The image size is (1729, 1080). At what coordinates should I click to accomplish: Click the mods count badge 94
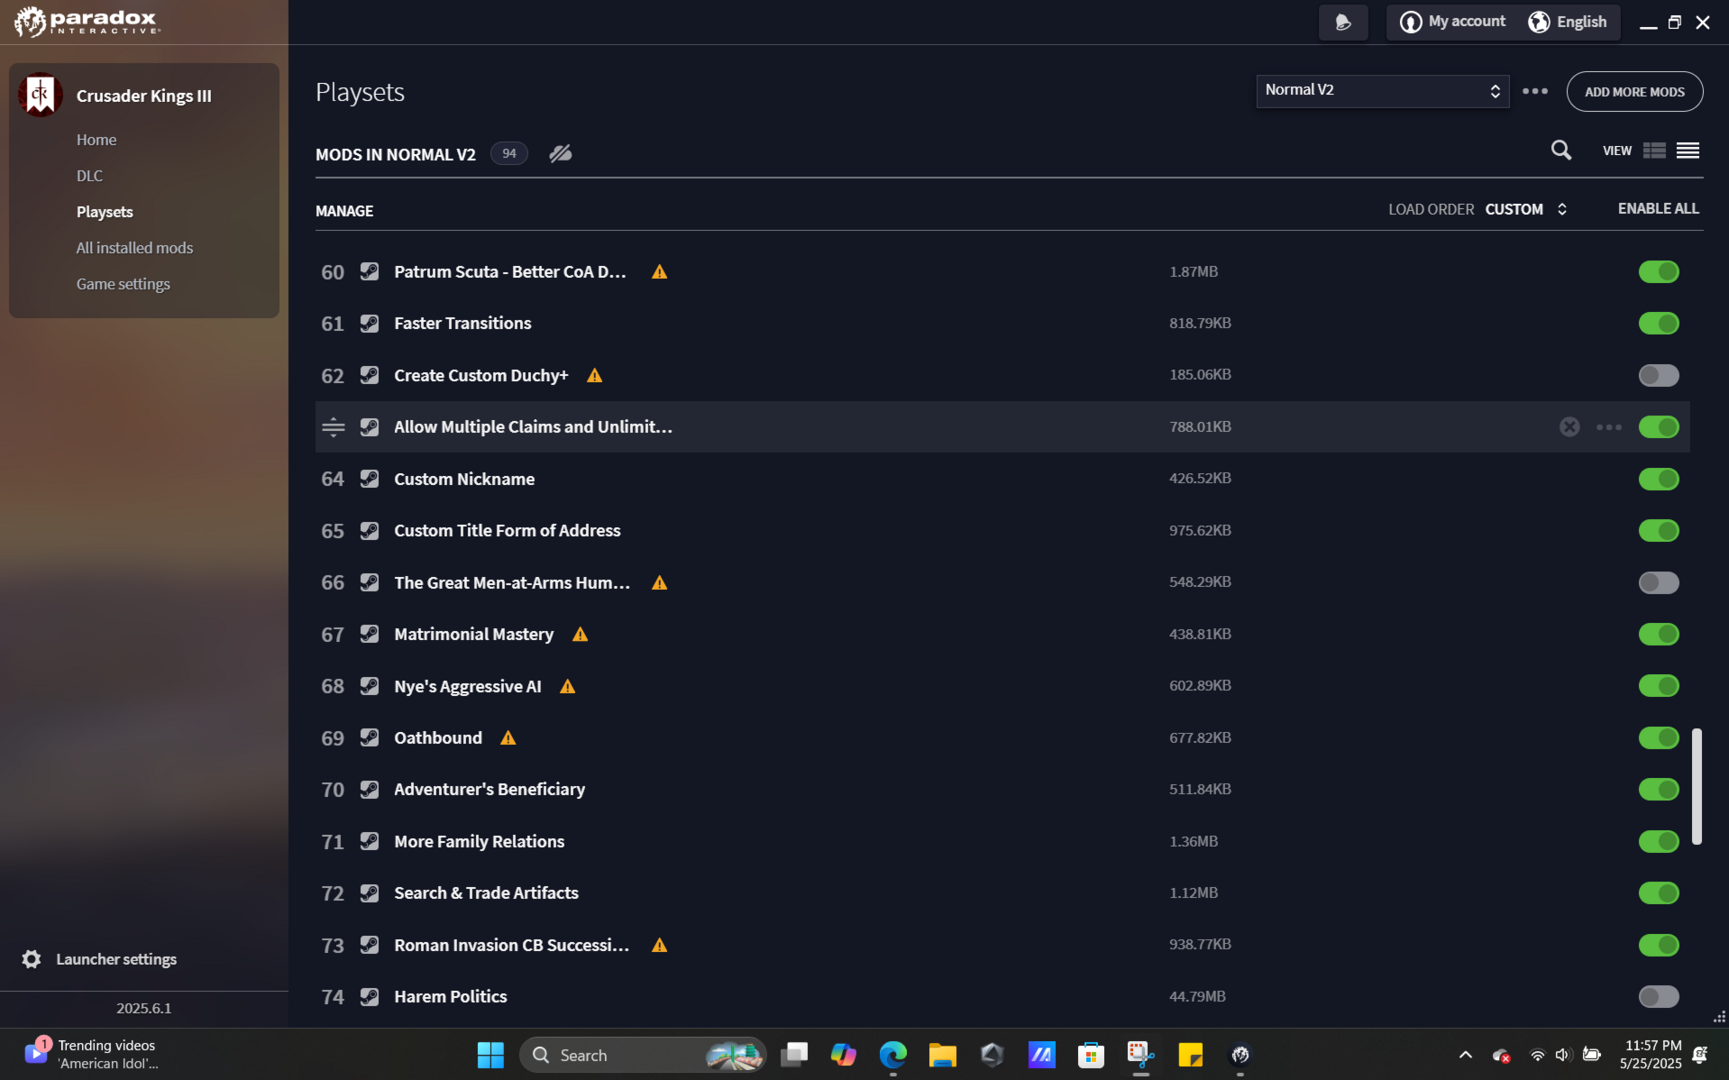(509, 153)
